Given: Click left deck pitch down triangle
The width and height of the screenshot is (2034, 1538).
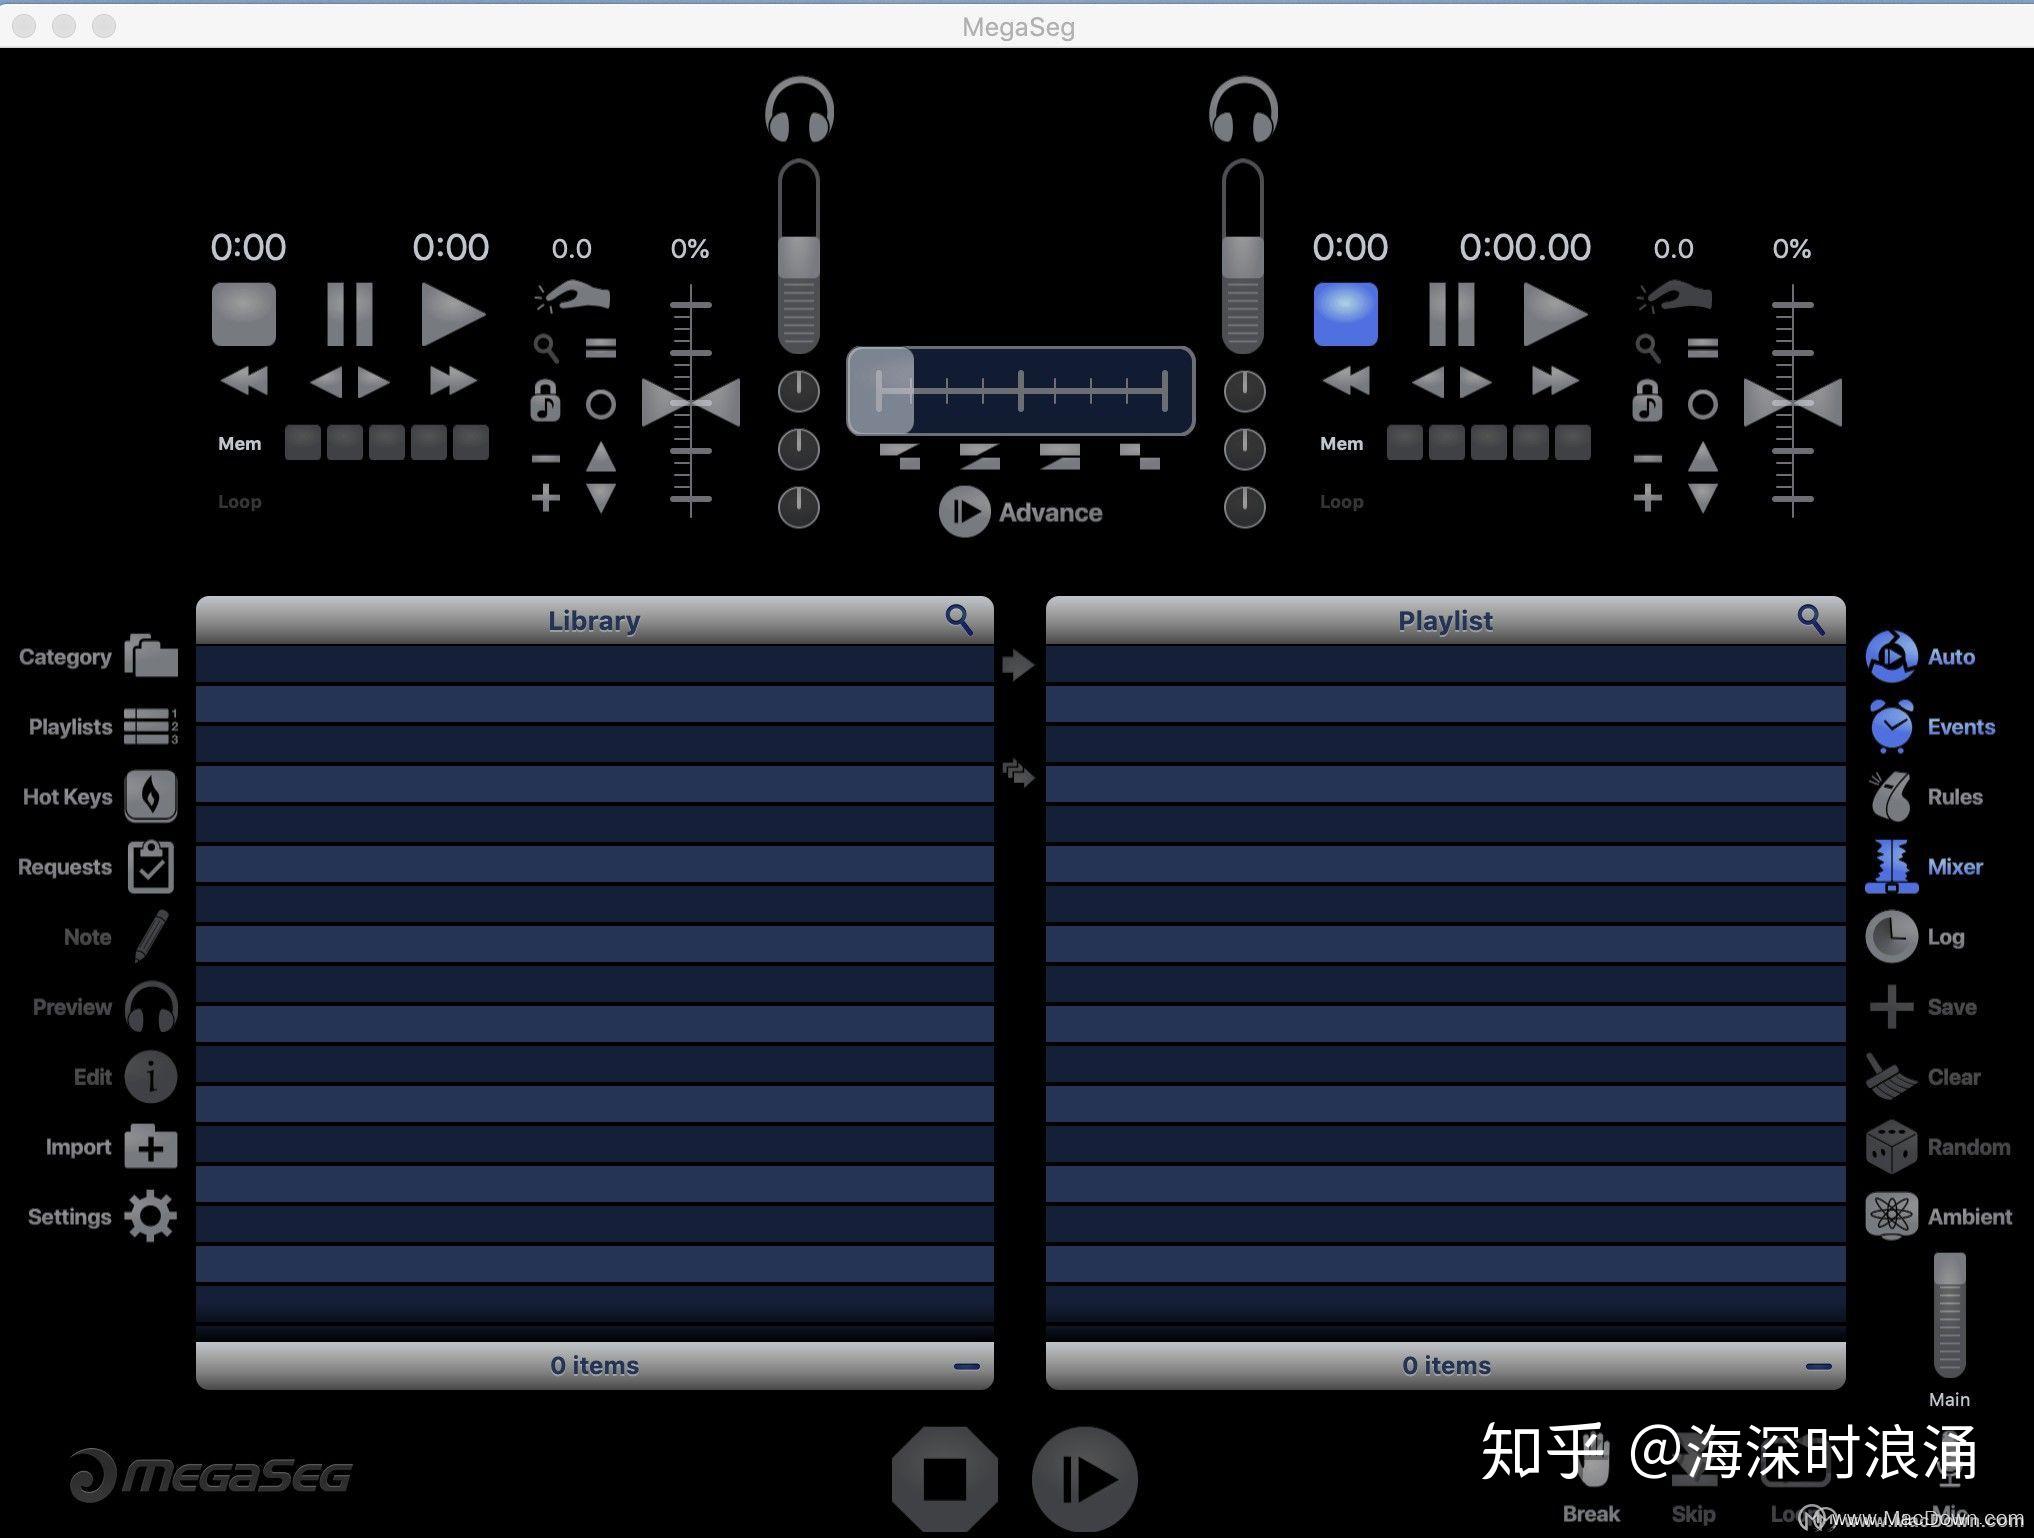Looking at the screenshot, I should click(x=601, y=497).
